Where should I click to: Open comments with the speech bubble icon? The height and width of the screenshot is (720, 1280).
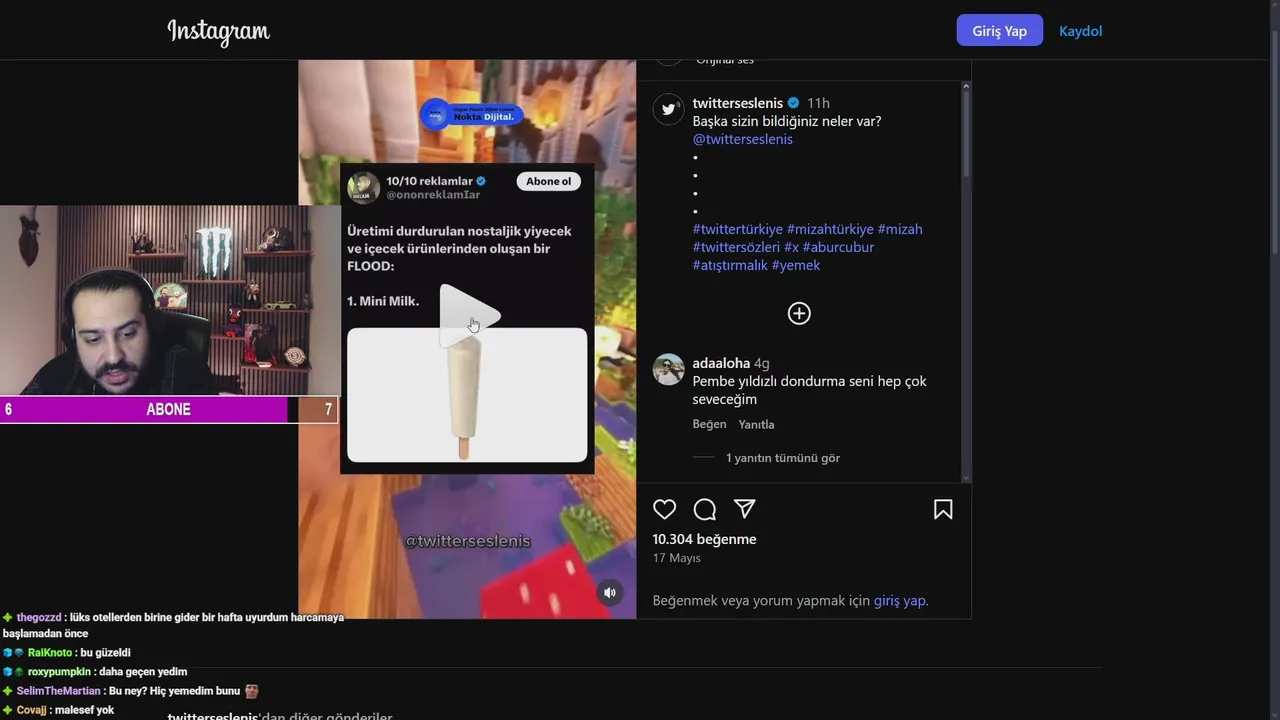tap(705, 509)
